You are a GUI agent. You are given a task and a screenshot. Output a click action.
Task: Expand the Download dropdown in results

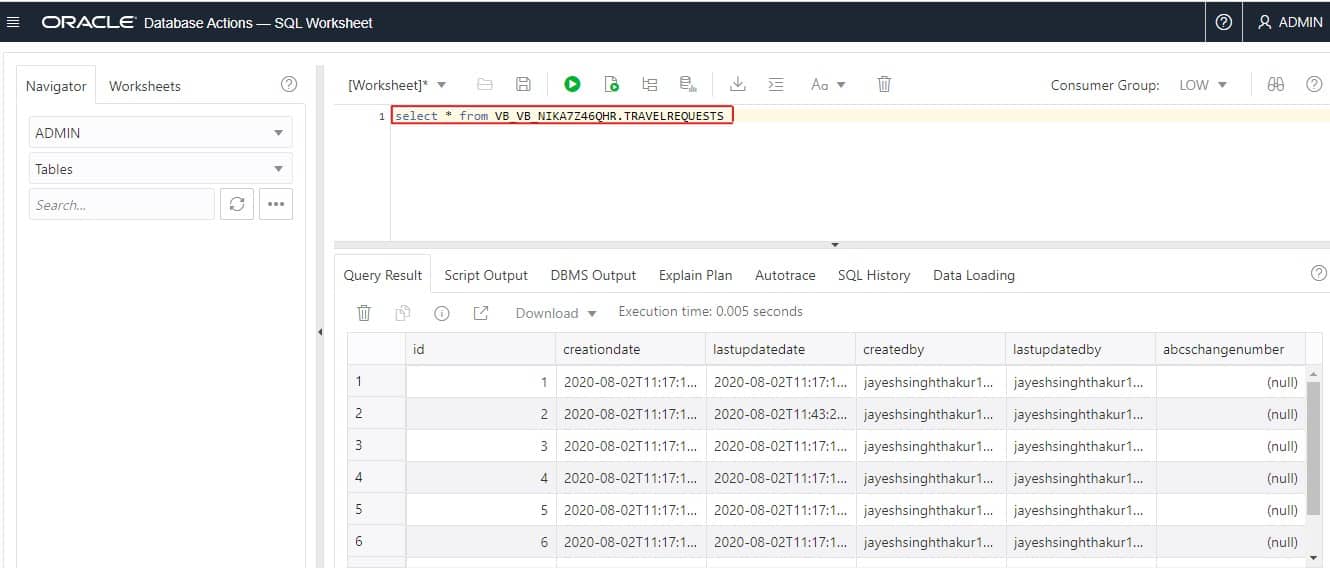[556, 313]
